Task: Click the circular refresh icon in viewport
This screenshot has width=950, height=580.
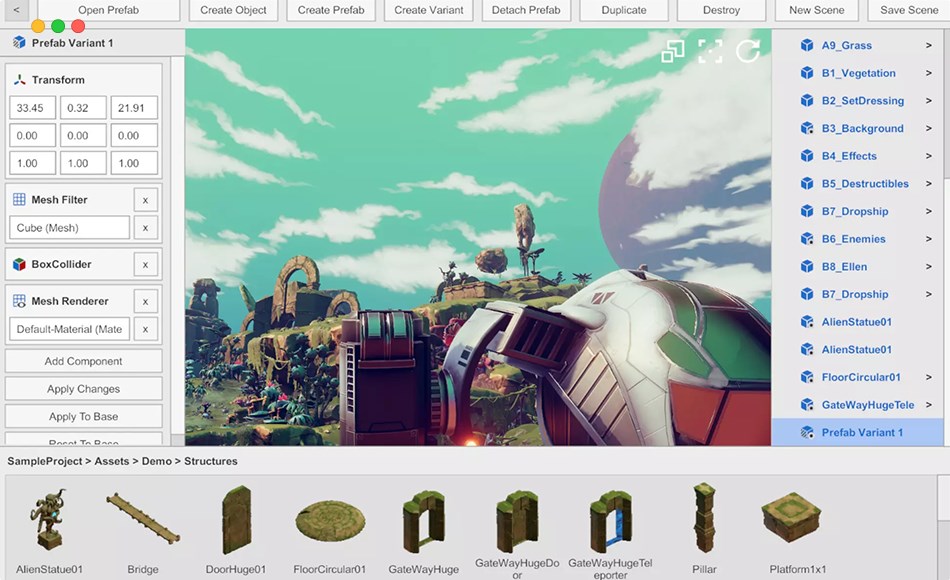Action: point(748,52)
